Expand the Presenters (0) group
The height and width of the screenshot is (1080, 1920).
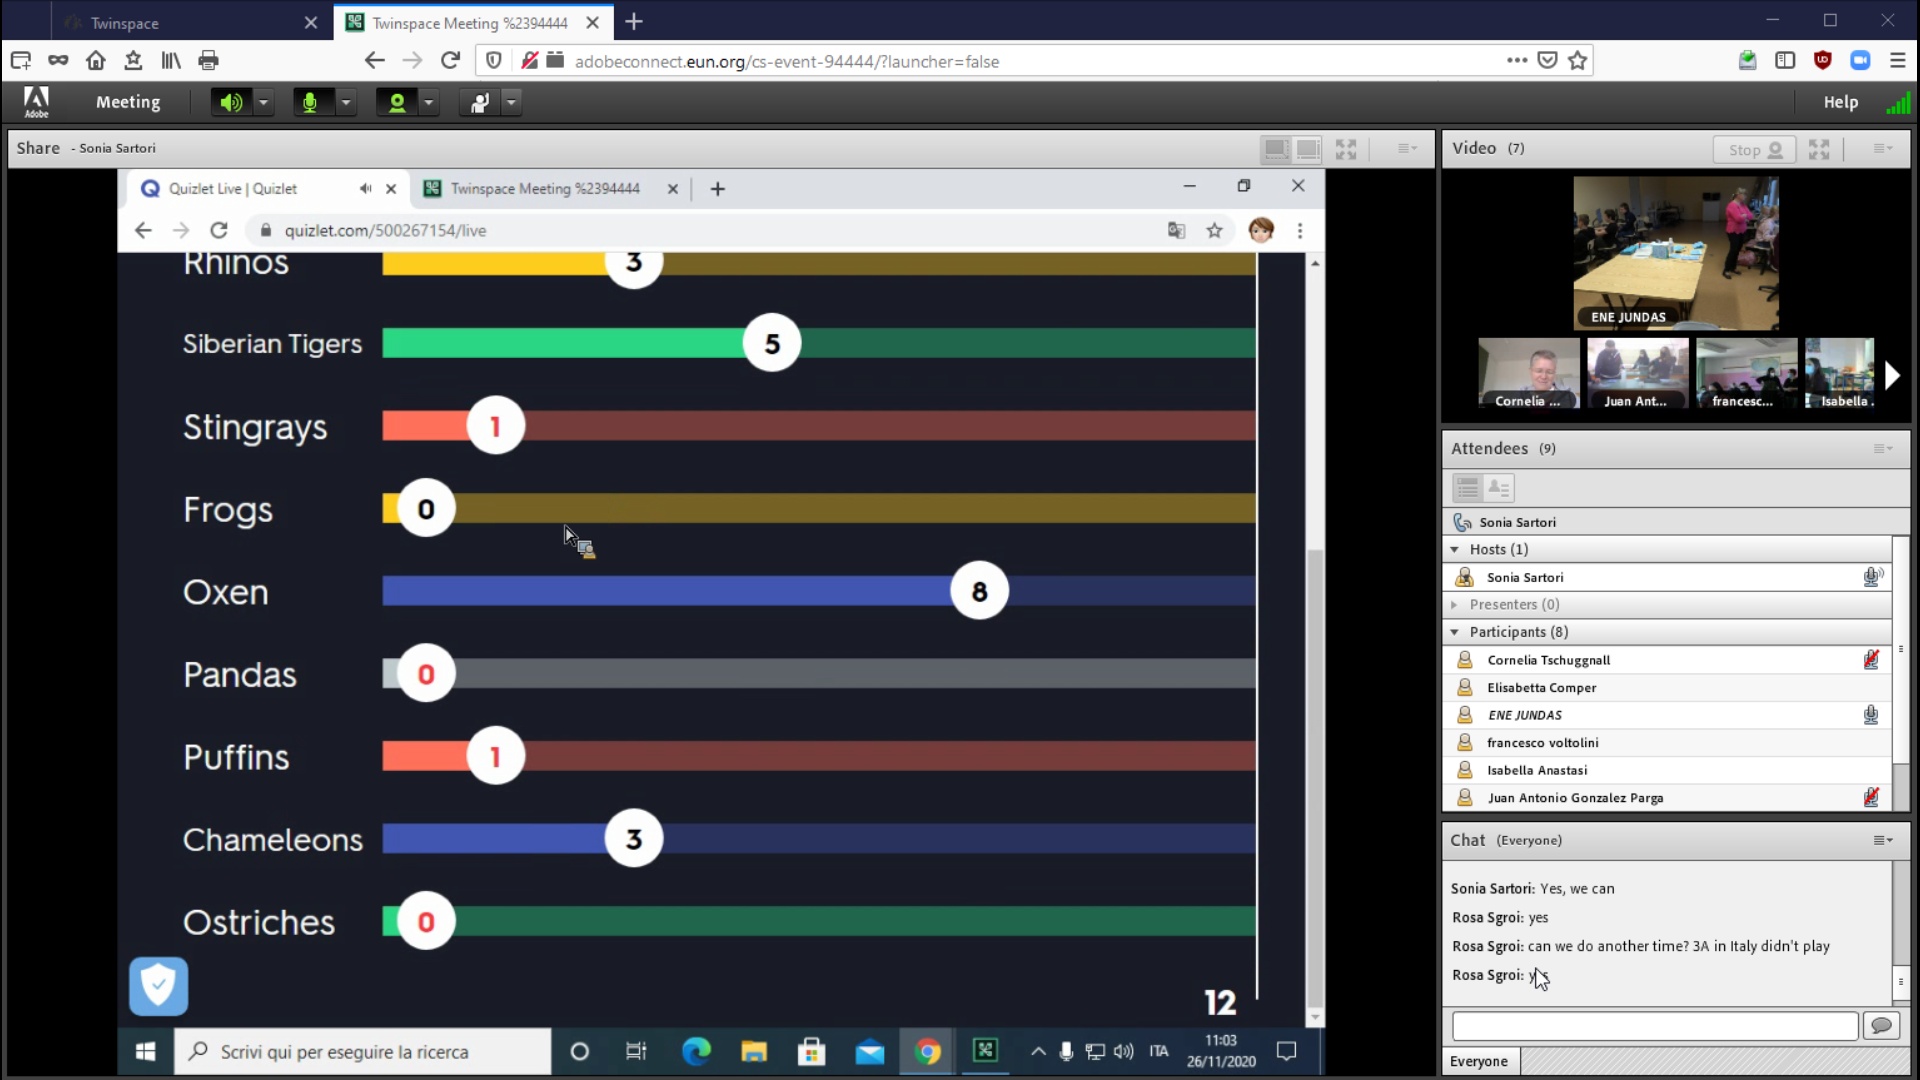point(1455,604)
